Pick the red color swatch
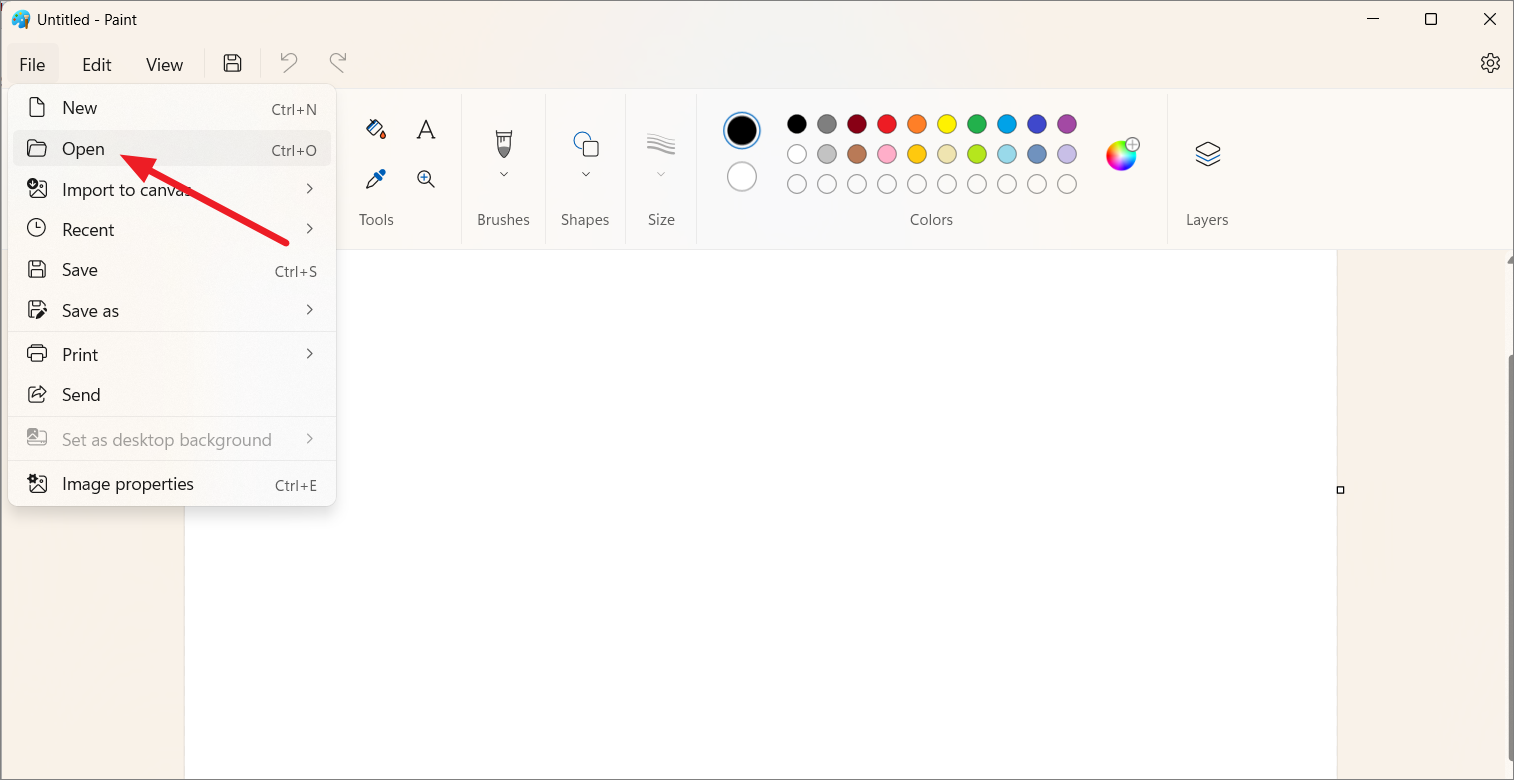The image size is (1514, 780). pos(887,124)
